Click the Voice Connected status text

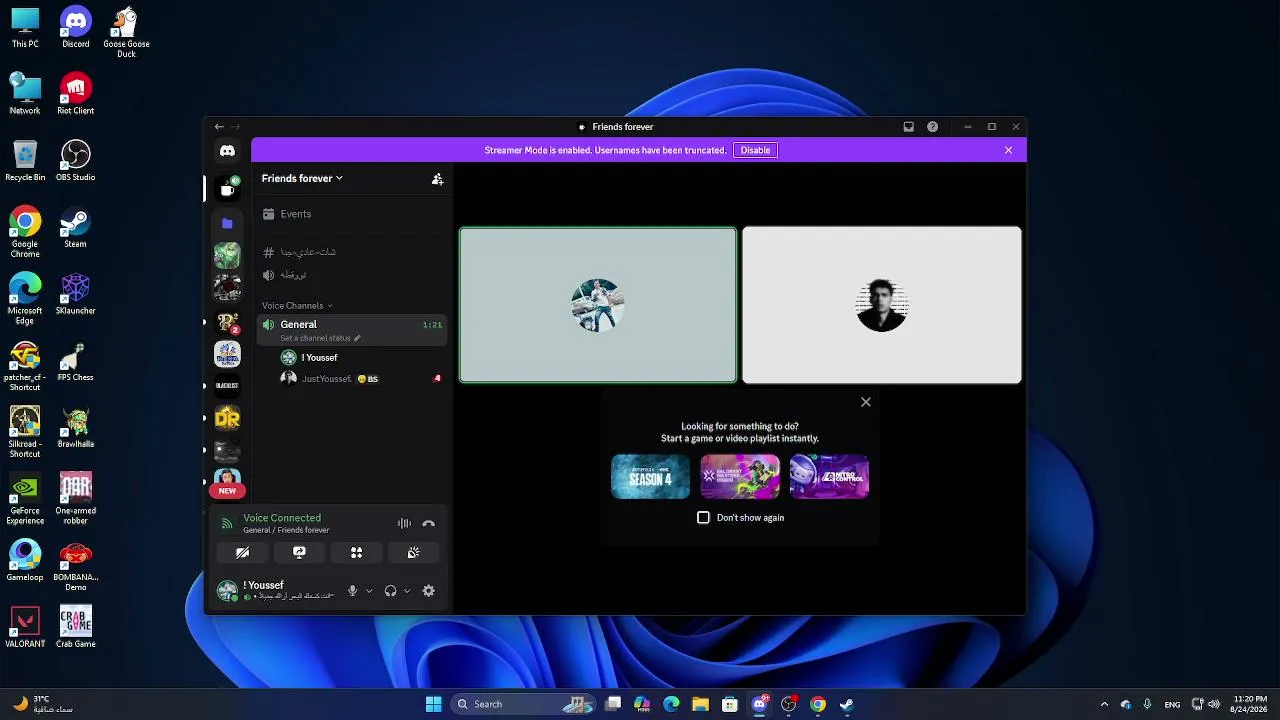(x=282, y=518)
